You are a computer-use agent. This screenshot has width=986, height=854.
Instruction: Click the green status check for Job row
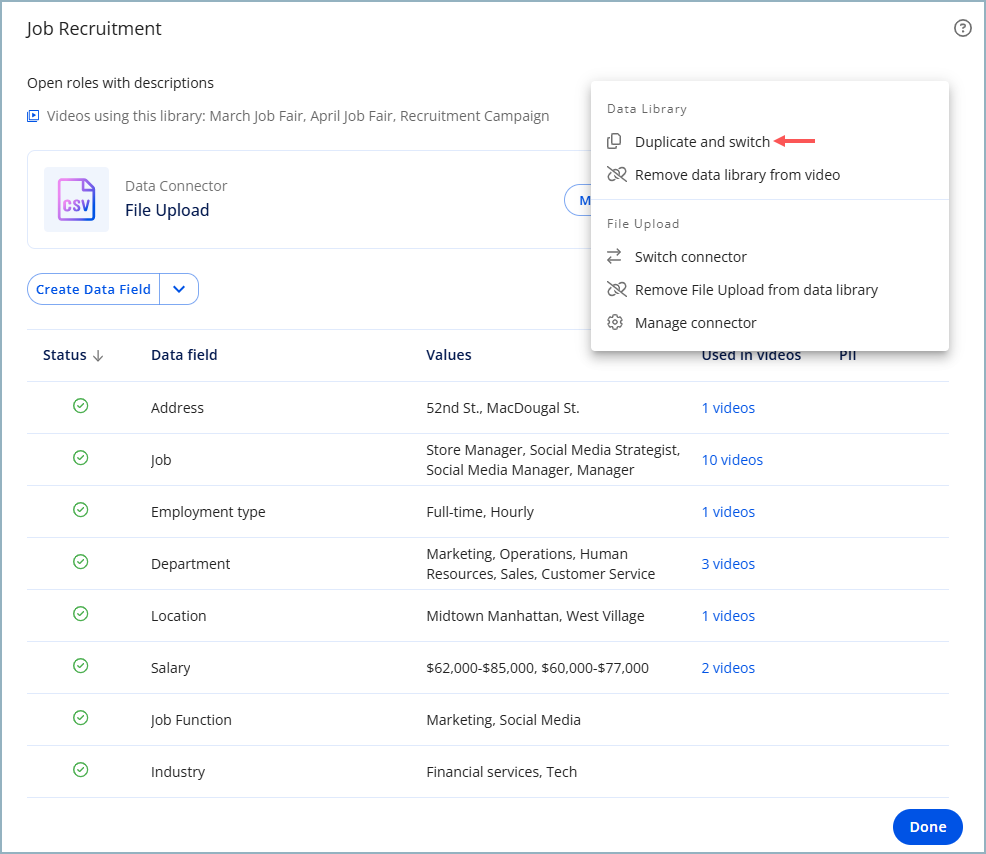click(80, 458)
